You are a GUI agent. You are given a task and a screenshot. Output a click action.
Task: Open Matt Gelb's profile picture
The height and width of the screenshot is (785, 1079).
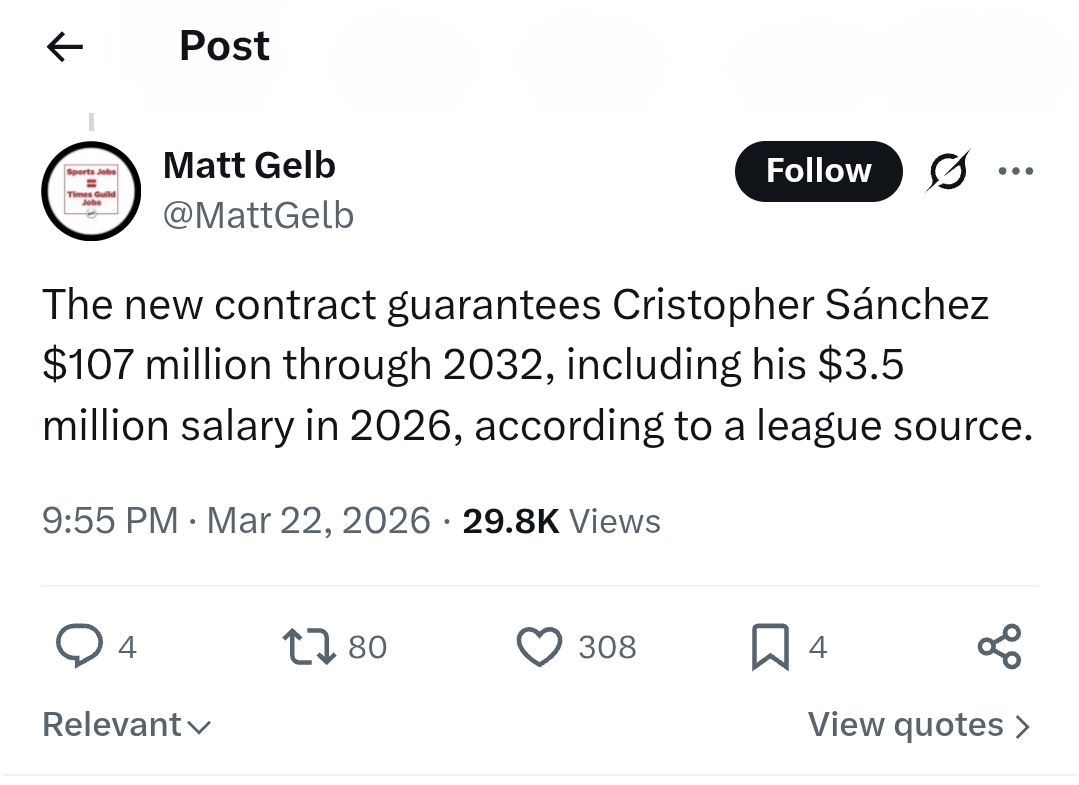(91, 190)
